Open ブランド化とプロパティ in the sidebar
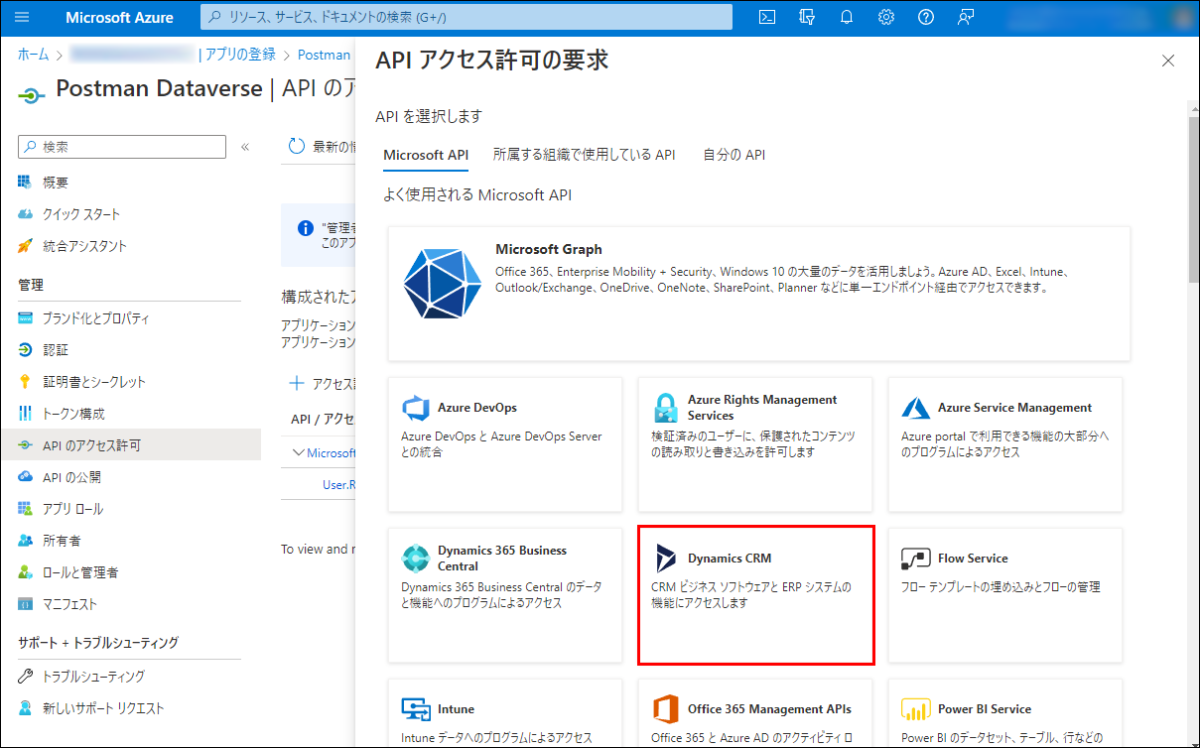Screen dimensions: 1200x748 pos(130,318)
